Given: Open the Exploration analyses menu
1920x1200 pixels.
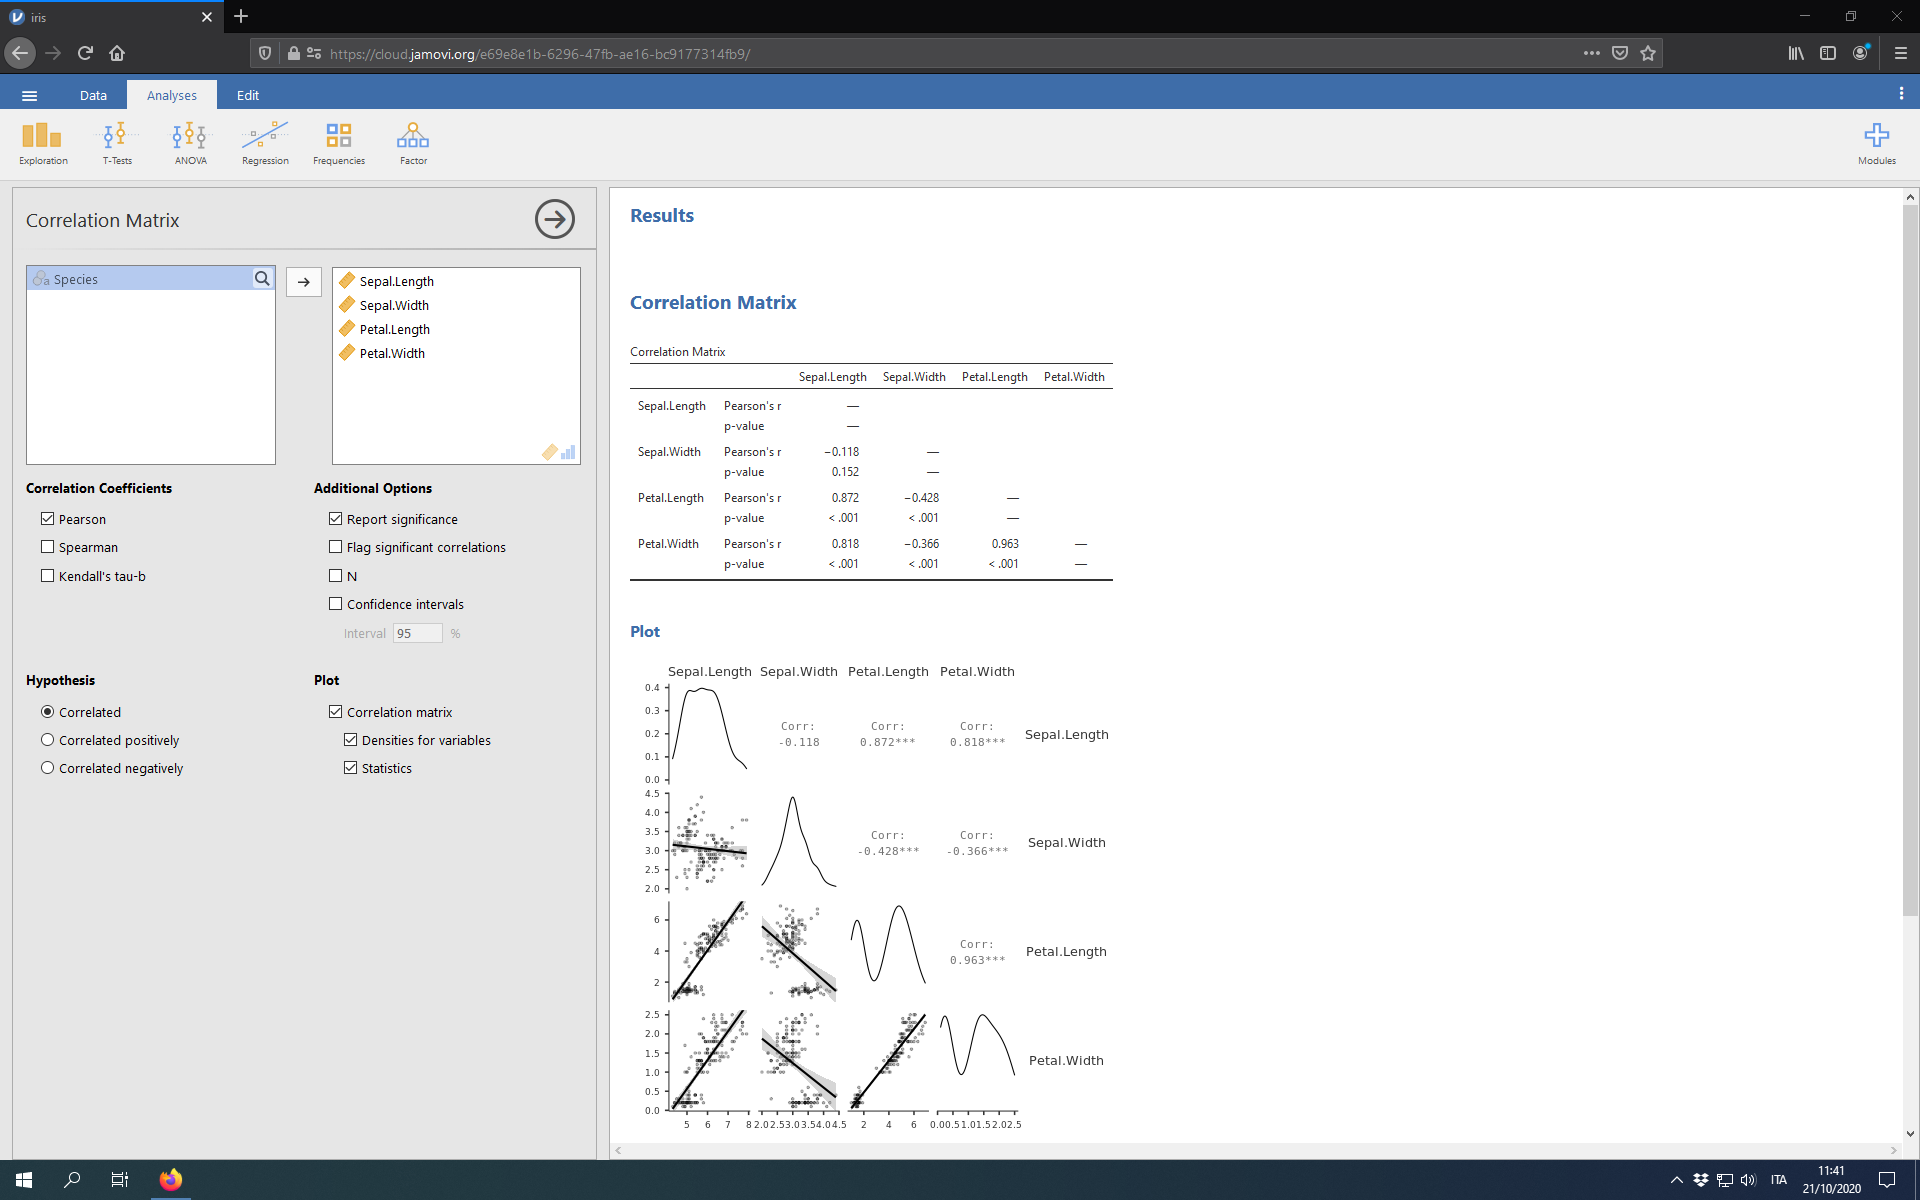Looking at the screenshot, I should click(x=43, y=143).
